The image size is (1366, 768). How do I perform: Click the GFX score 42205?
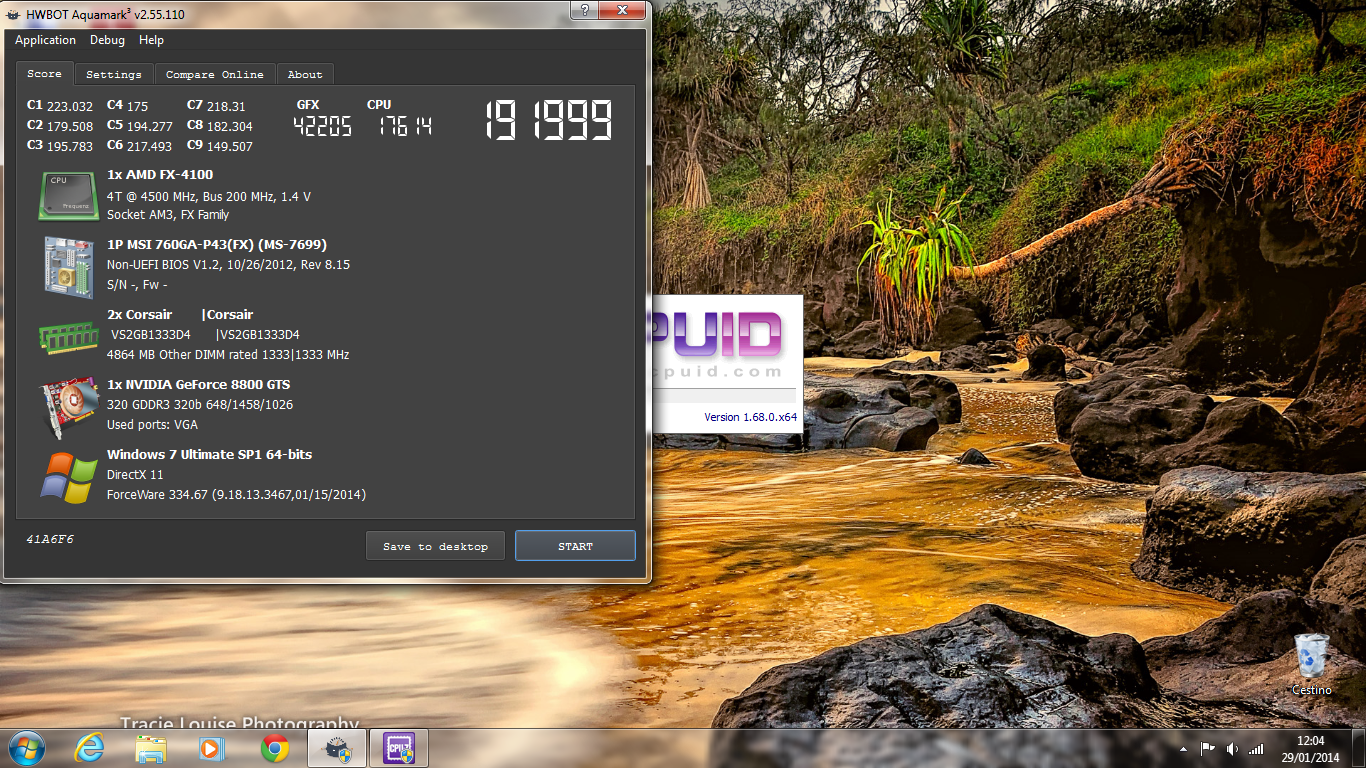point(322,126)
